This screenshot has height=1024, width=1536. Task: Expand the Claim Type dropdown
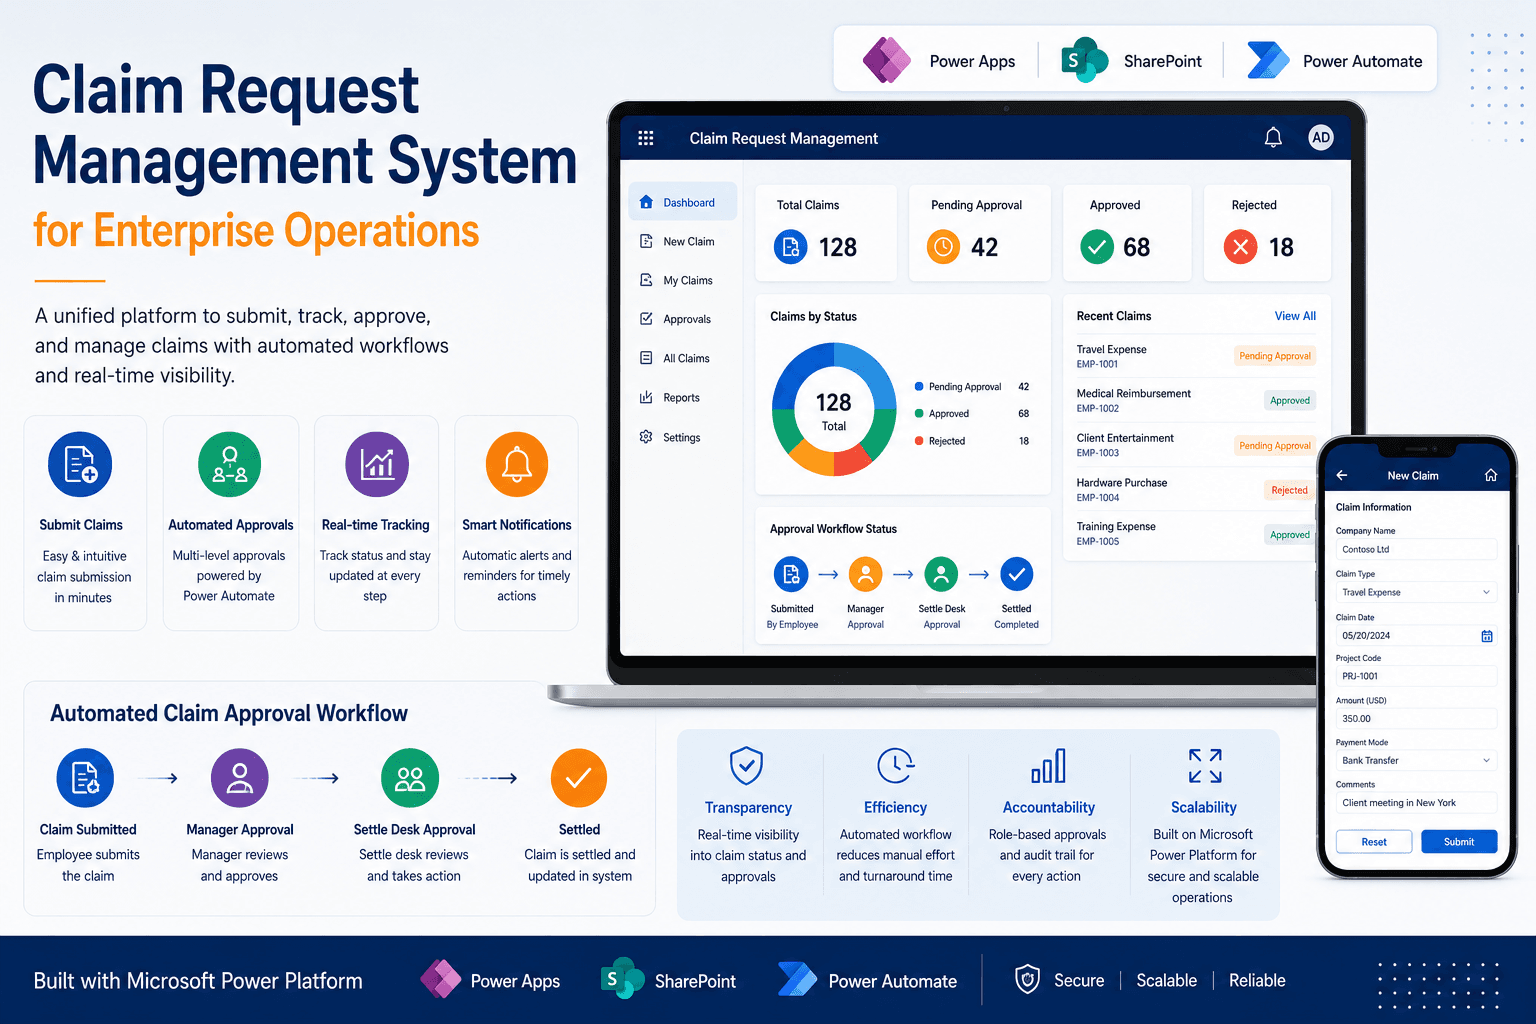[1416, 592]
